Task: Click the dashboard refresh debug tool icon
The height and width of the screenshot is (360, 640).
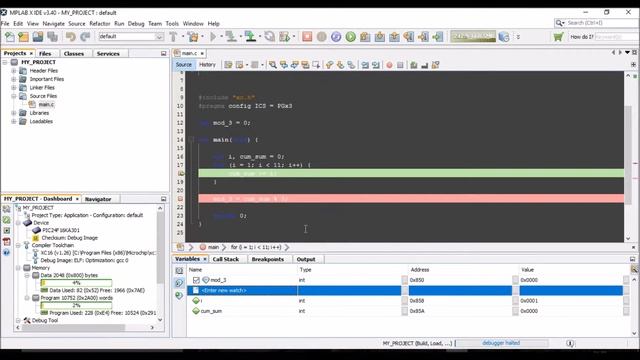Action: tap(7, 220)
